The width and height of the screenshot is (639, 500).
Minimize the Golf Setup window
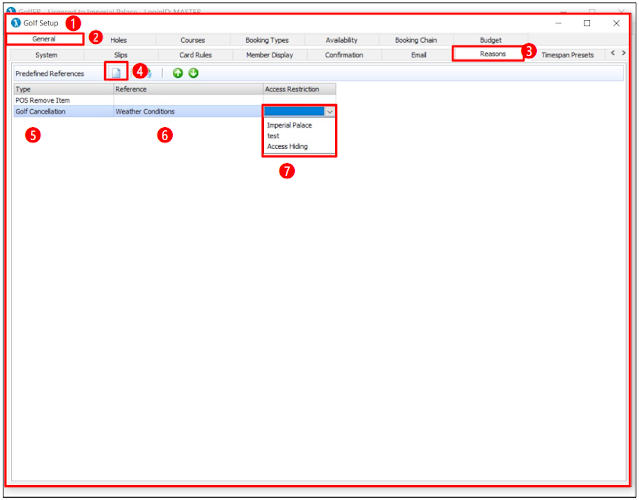coord(558,23)
